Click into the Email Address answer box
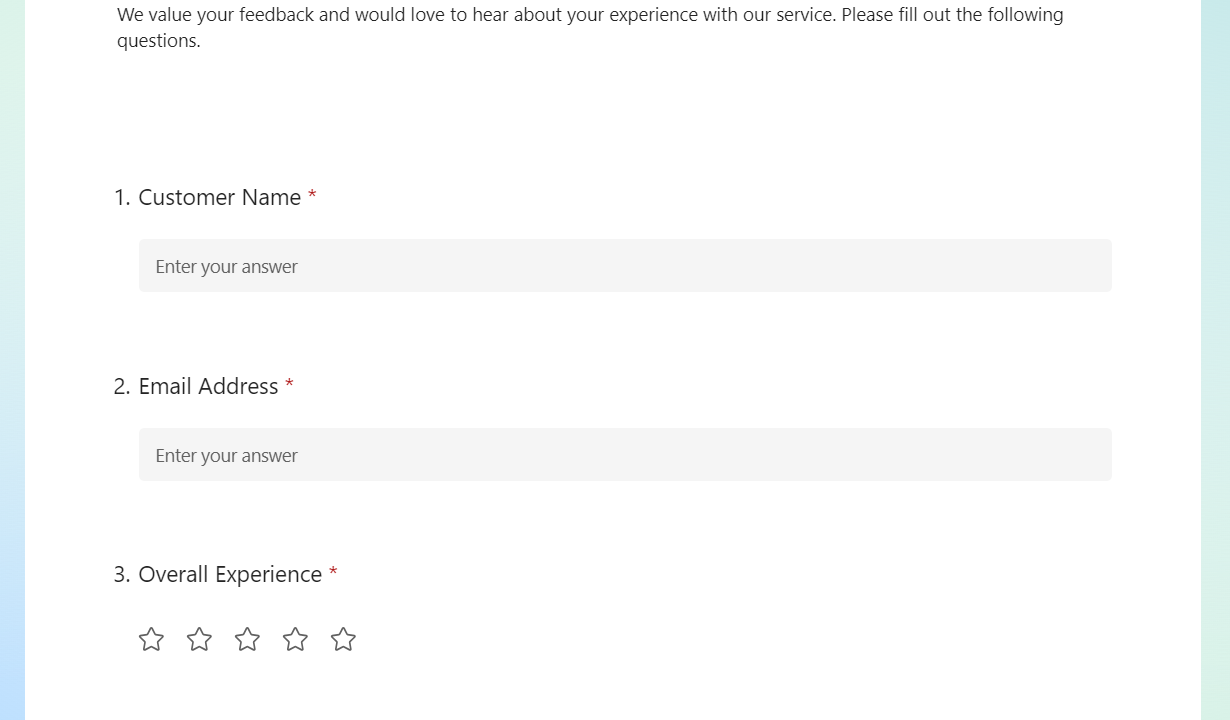Screen dimensions: 1230x720 (625, 455)
